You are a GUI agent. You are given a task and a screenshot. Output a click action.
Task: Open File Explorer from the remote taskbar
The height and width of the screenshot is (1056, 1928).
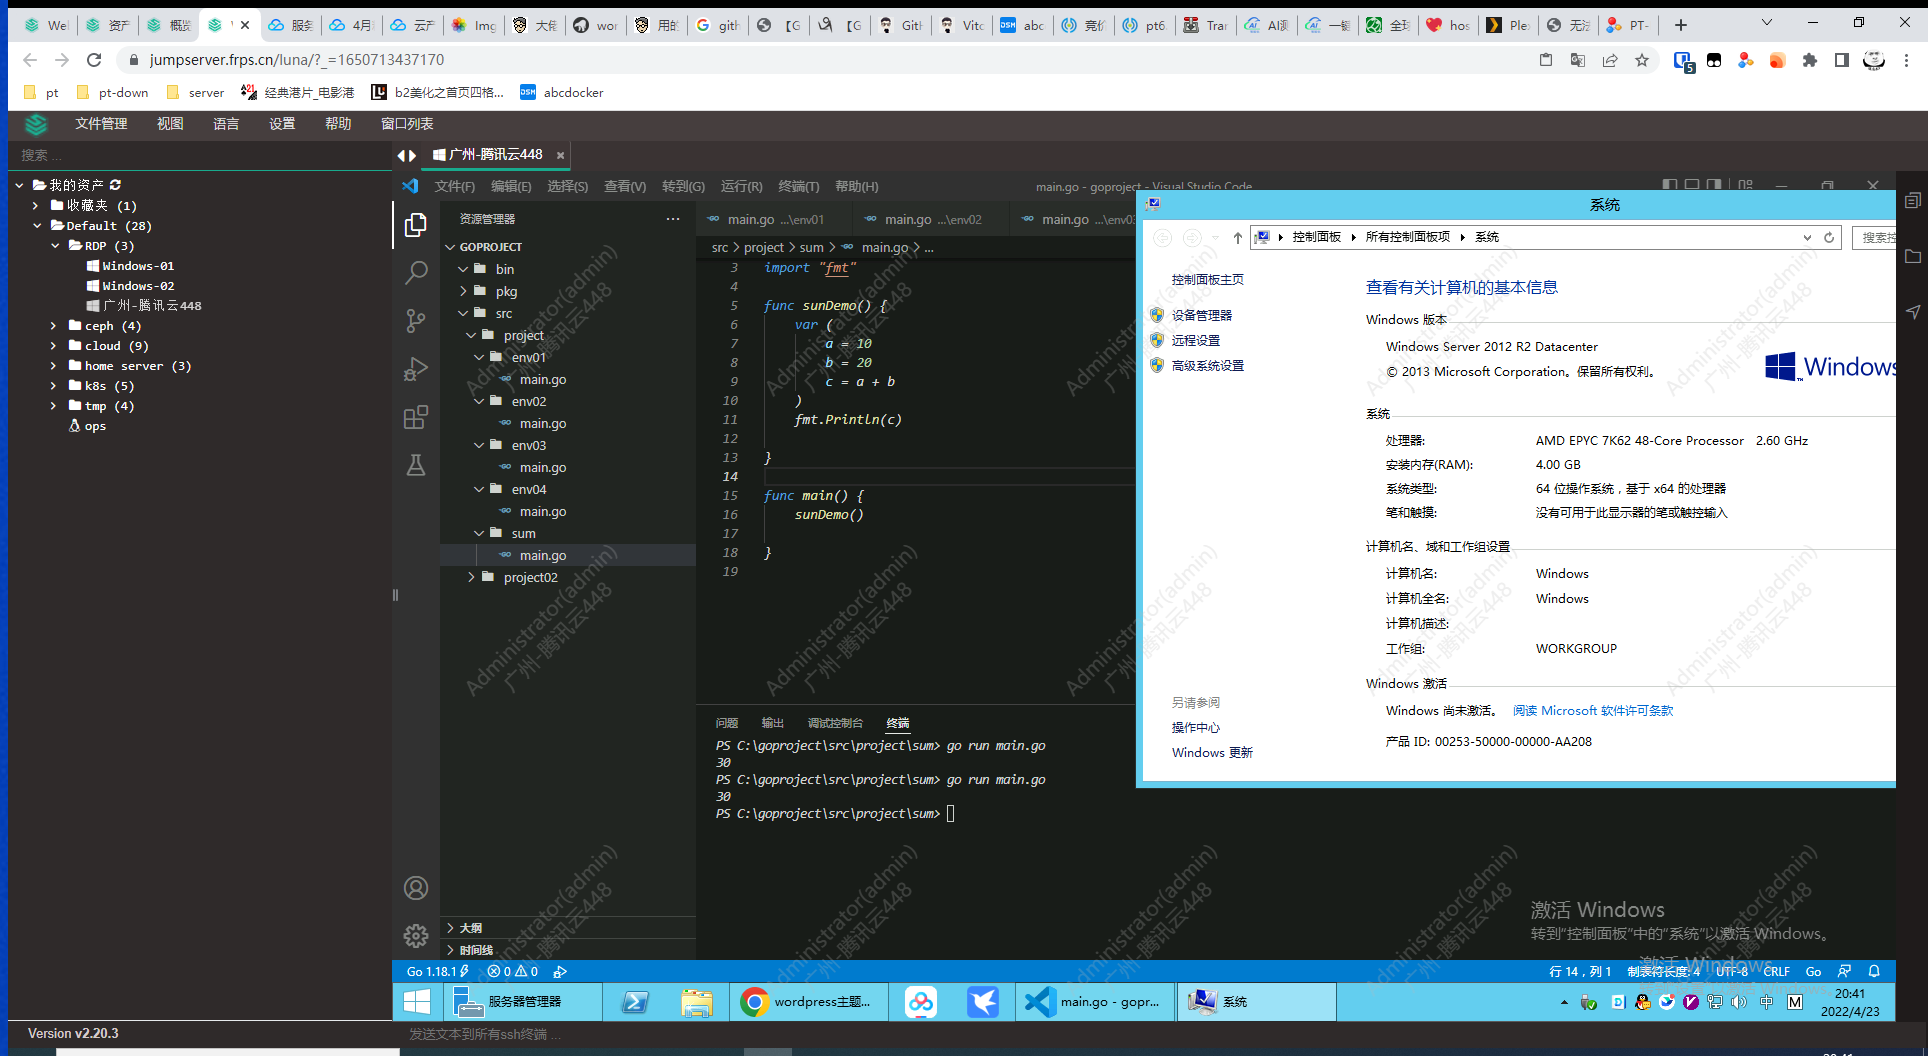coord(697,1001)
